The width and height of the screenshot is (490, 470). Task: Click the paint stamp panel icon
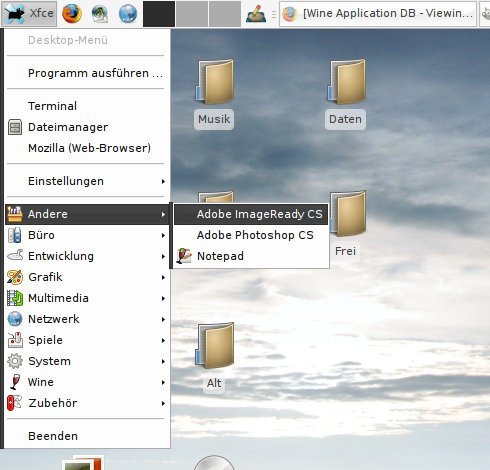pyautogui.click(x=256, y=14)
